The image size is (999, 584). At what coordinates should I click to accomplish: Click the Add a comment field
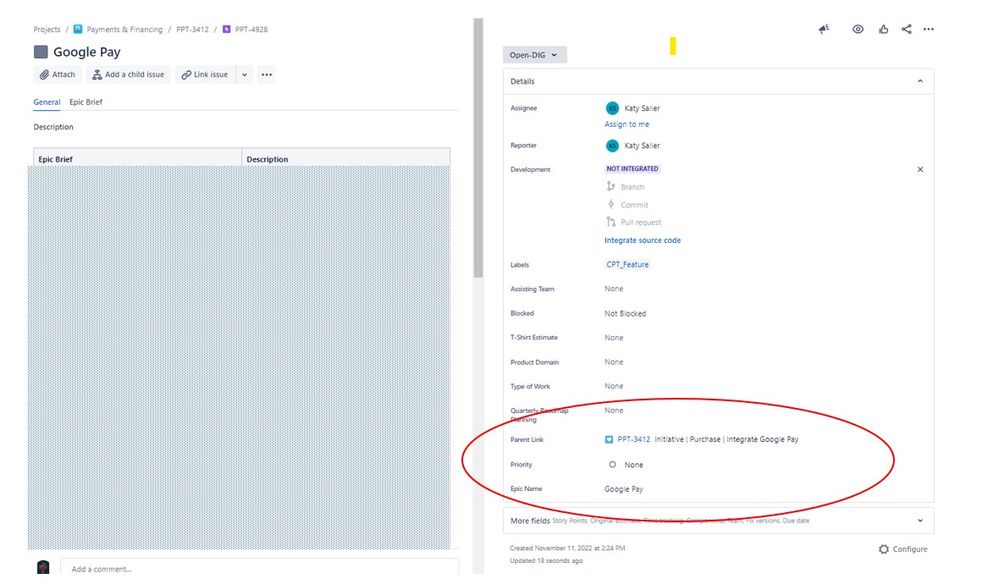(259, 569)
